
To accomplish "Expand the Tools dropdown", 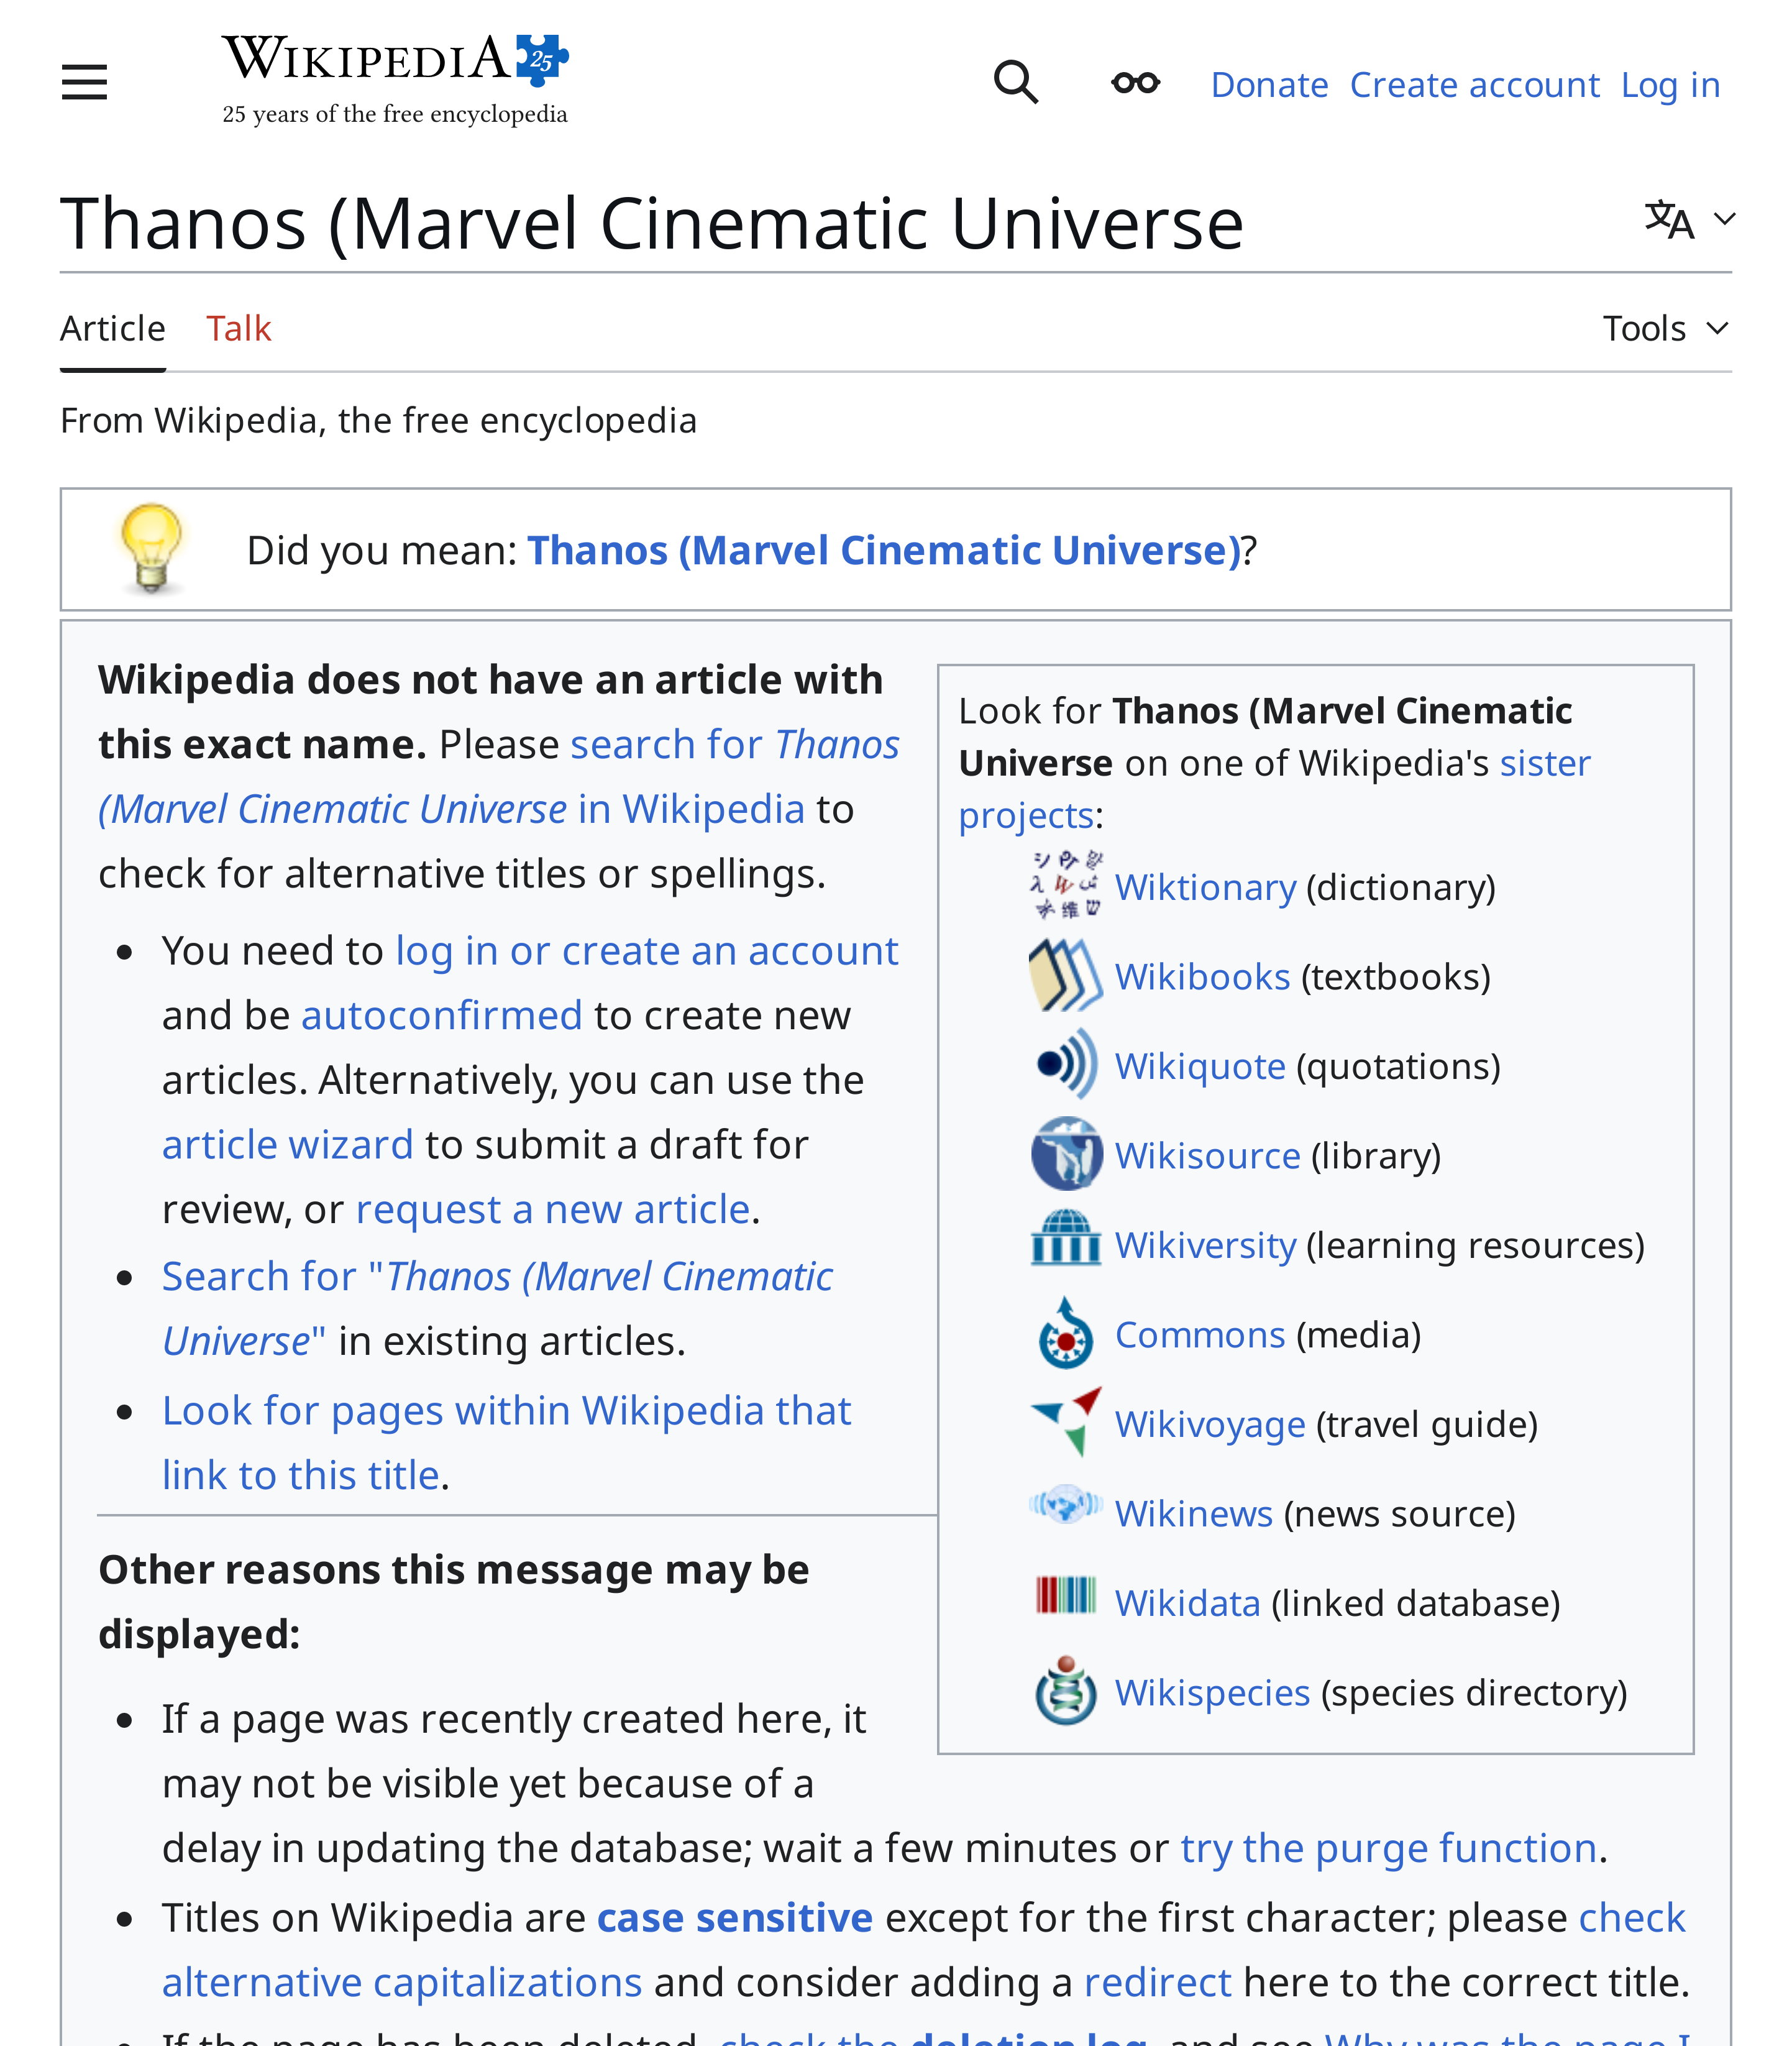I will pyautogui.click(x=1665, y=327).
